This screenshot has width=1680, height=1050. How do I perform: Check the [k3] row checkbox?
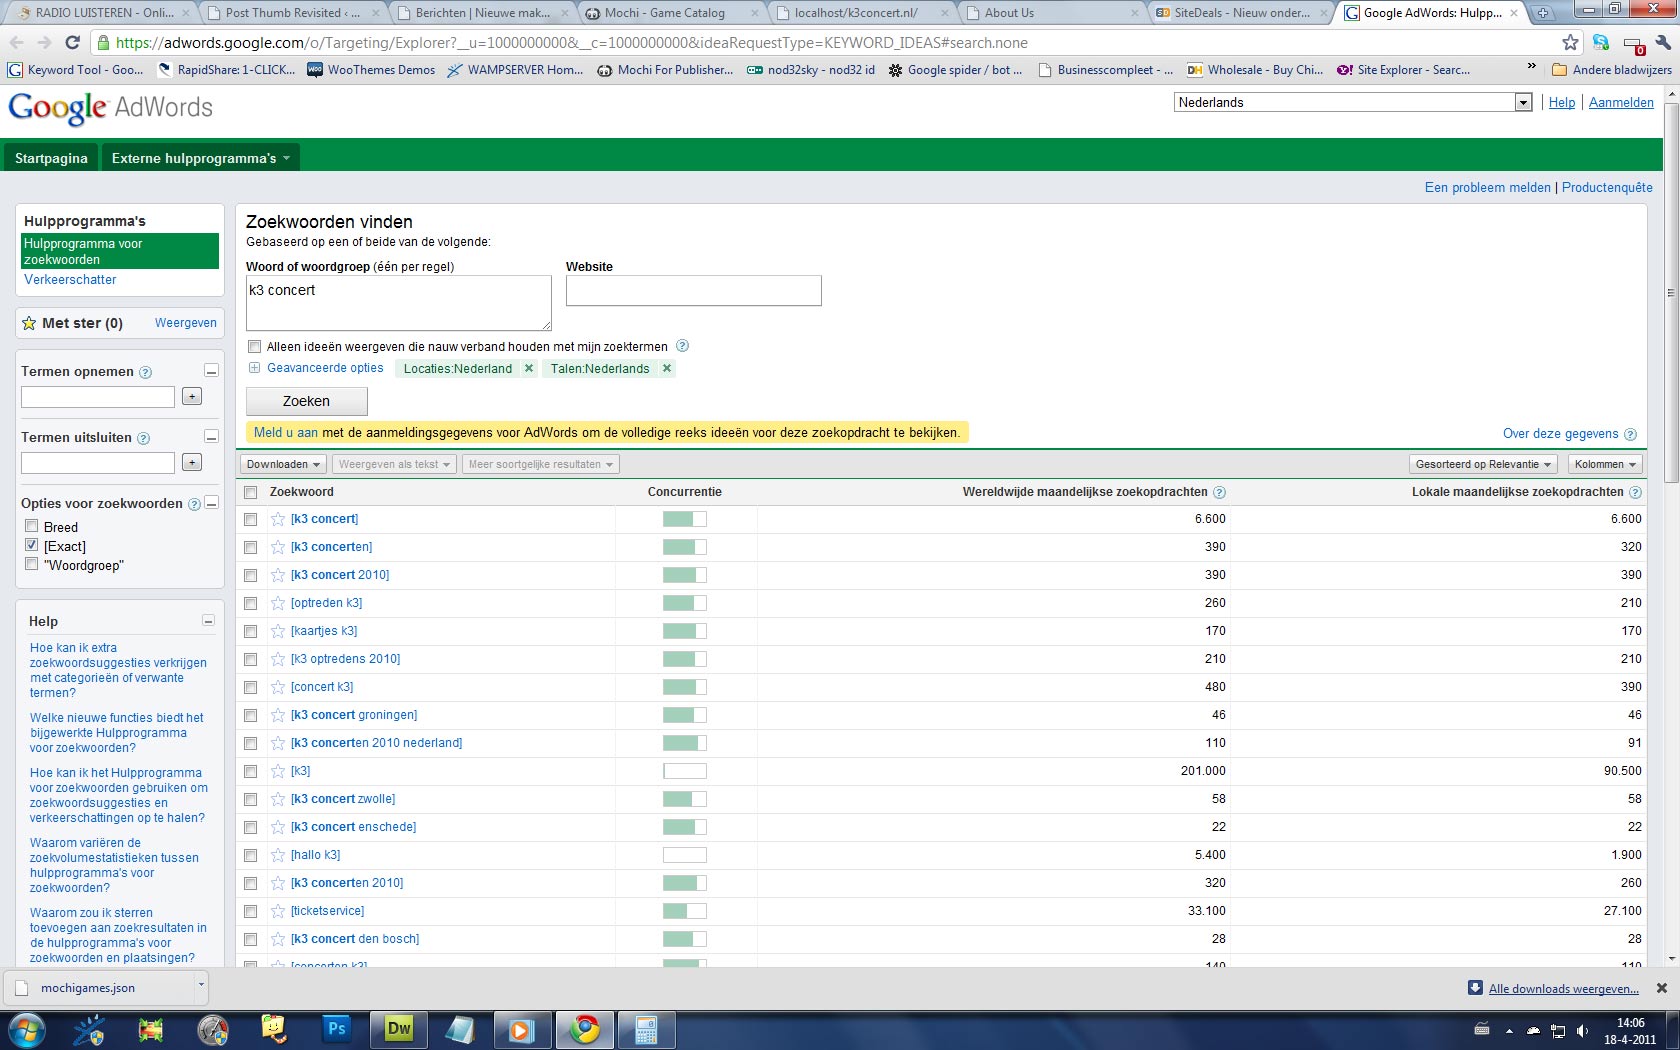pos(251,771)
